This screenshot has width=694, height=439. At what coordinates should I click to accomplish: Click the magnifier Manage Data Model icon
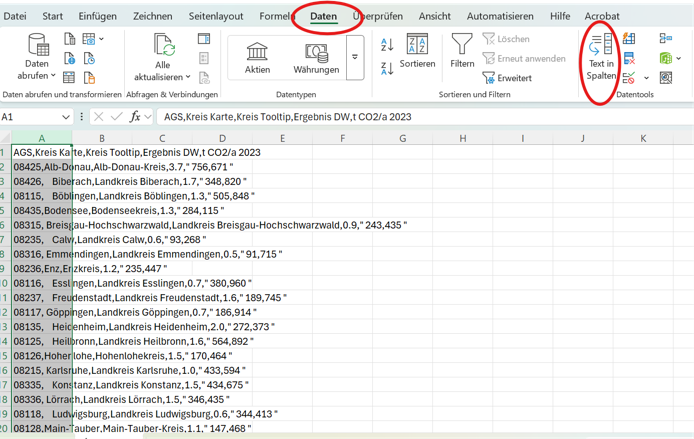(666, 78)
